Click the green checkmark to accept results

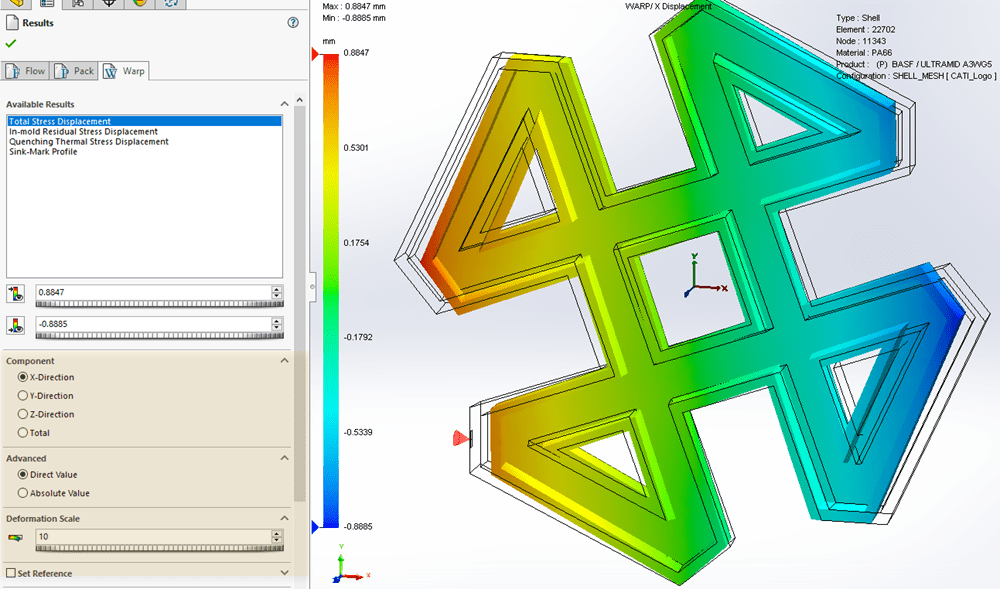[x=11, y=44]
